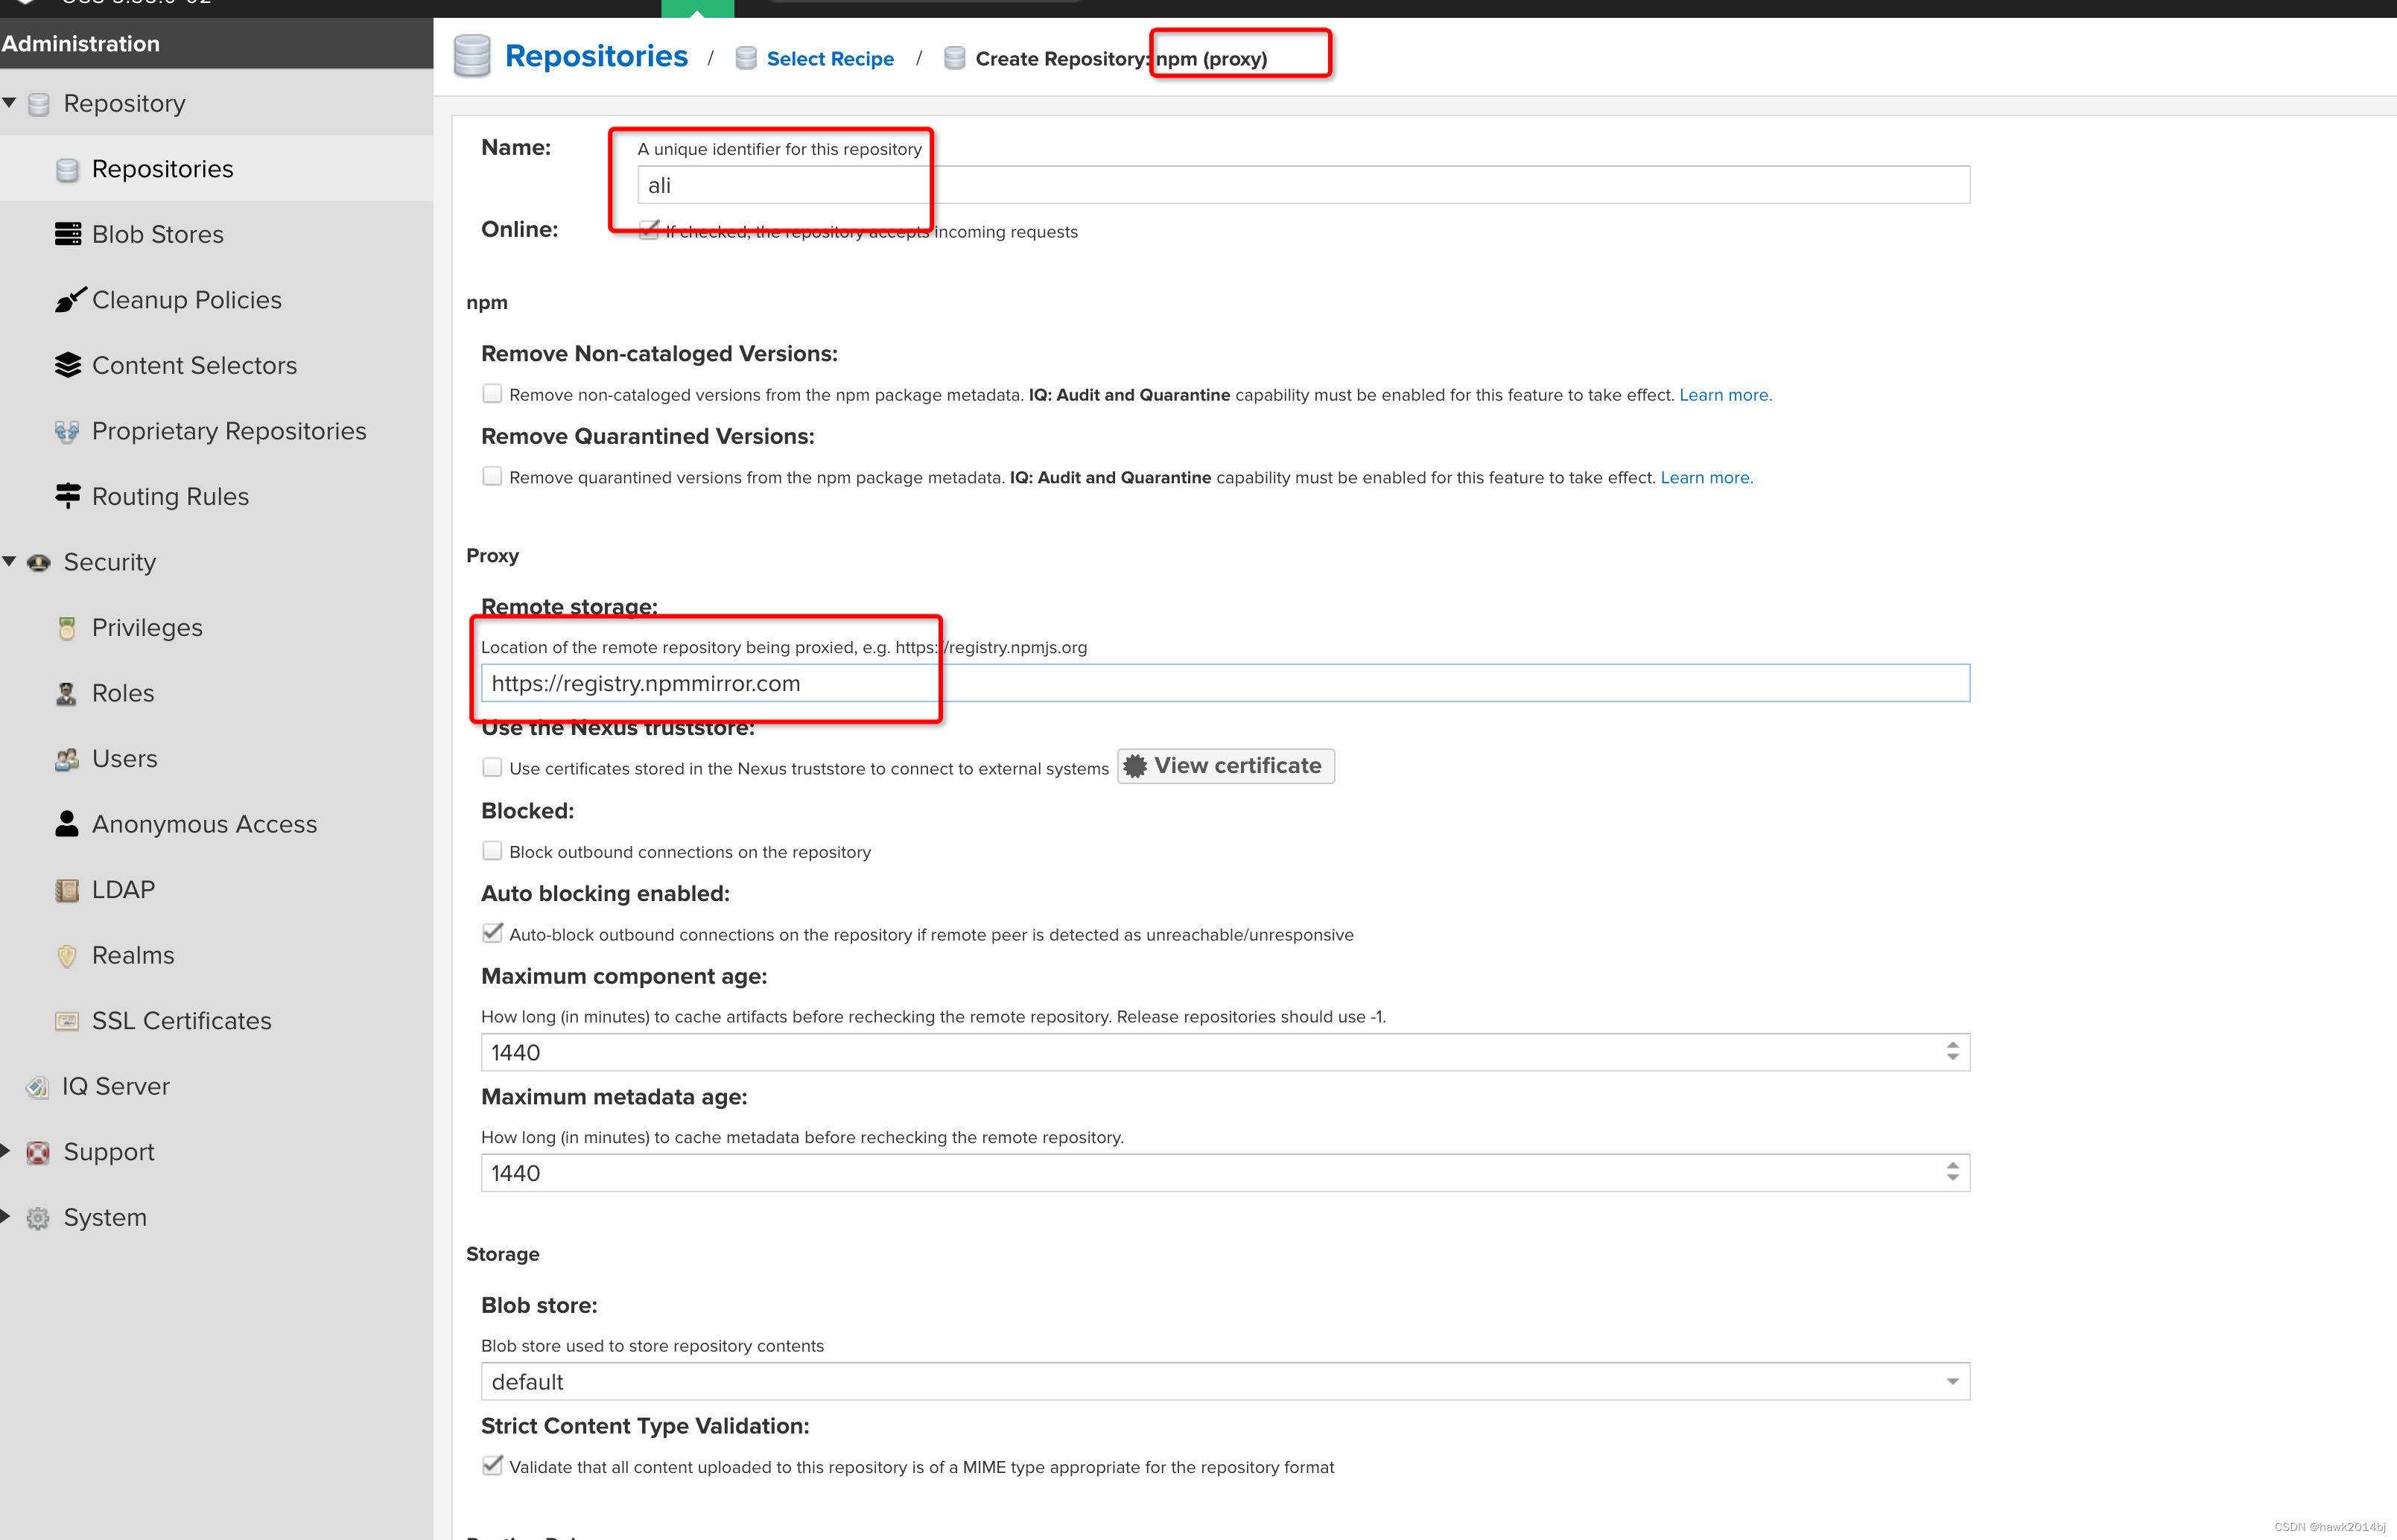Collapse the Security tree section
2397x1540 pixels.
pyautogui.click(x=9, y=562)
